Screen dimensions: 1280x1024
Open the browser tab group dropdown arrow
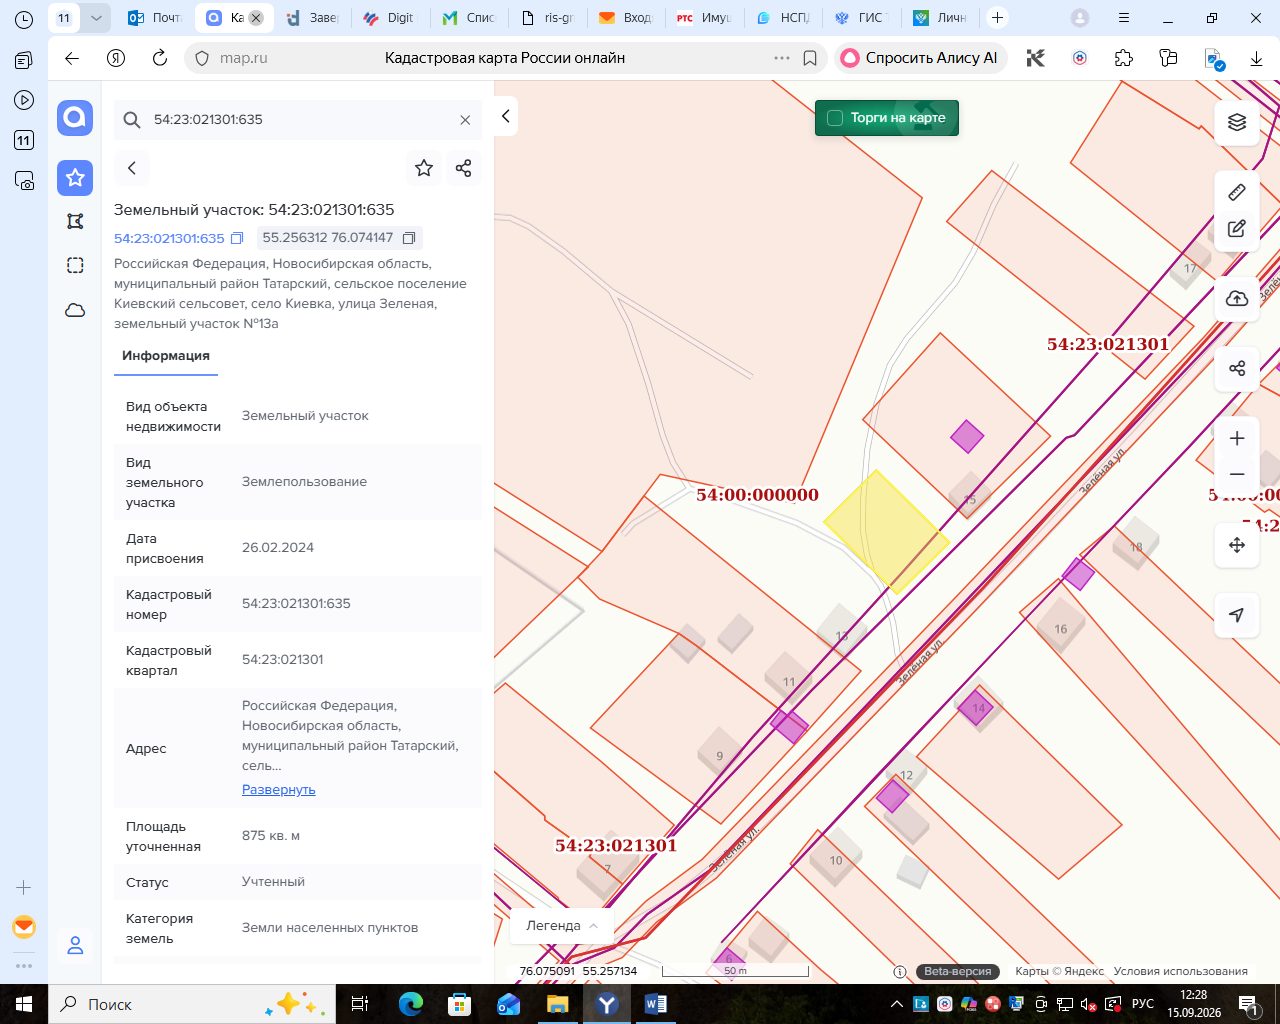[x=96, y=18]
